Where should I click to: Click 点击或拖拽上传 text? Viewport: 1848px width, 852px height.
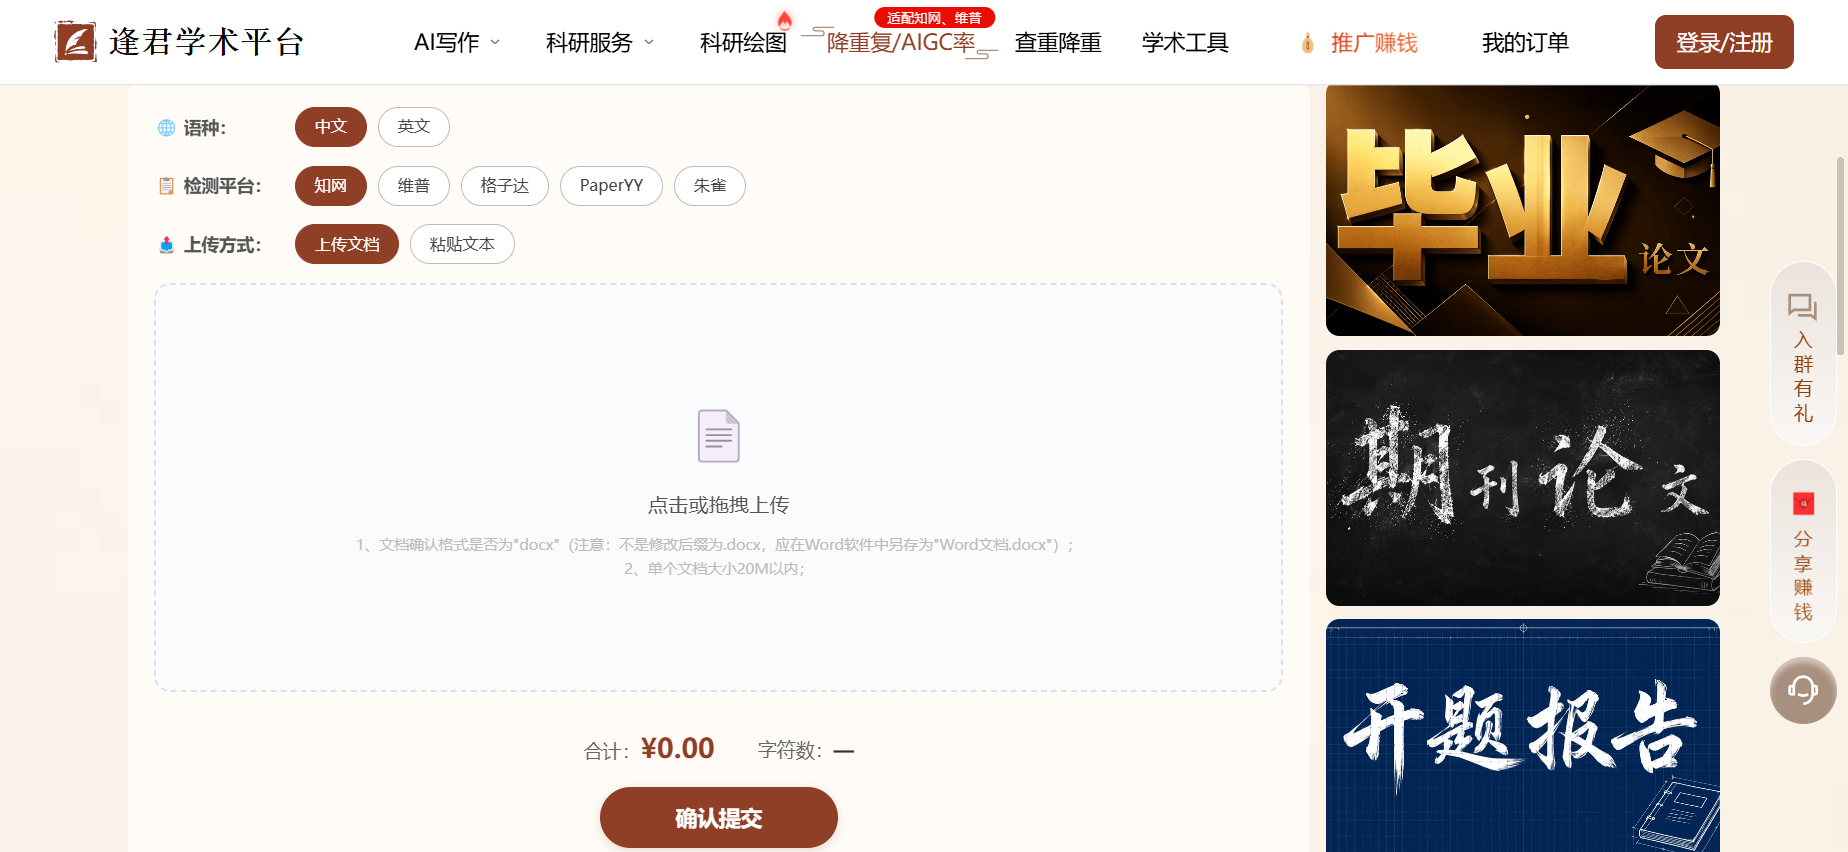coord(719,505)
